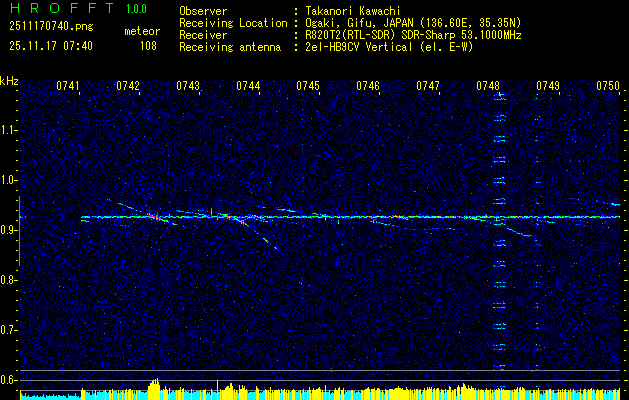Click the receiver info R820T2(RTL-SDR) SDR-Sharp
This screenshot has height=400, width=629.
point(381,35)
